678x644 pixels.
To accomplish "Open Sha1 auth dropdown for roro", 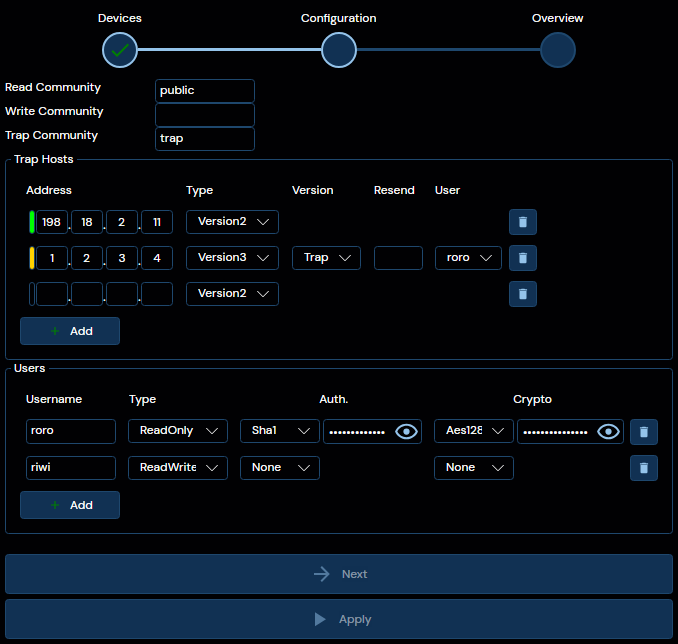I will click(x=280, y=431).
